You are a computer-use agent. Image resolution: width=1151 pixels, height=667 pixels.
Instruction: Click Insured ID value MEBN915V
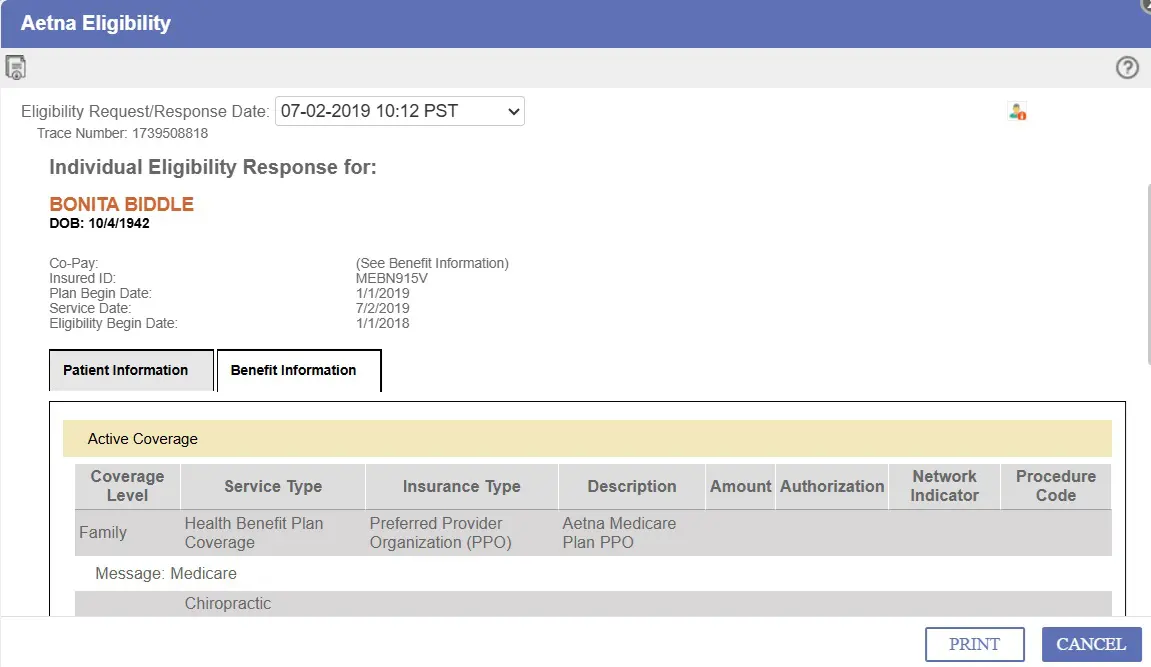pyautogui.click(x=391, y=278)
